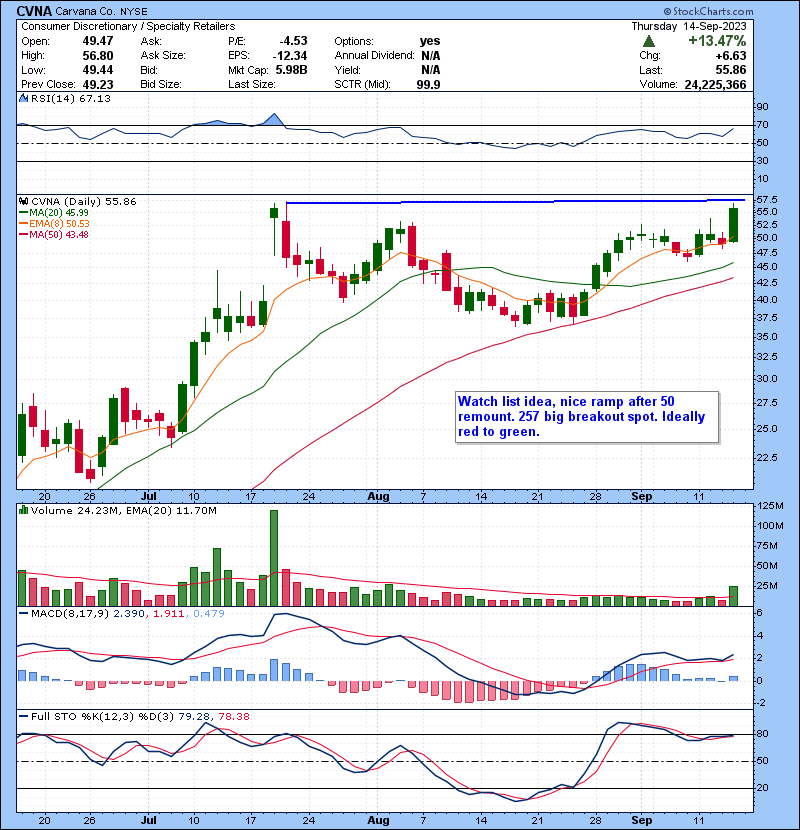The image size is (800, 830).
Task: Click the 'Watch list idea' annotation box
Action: tap(587, 417)
